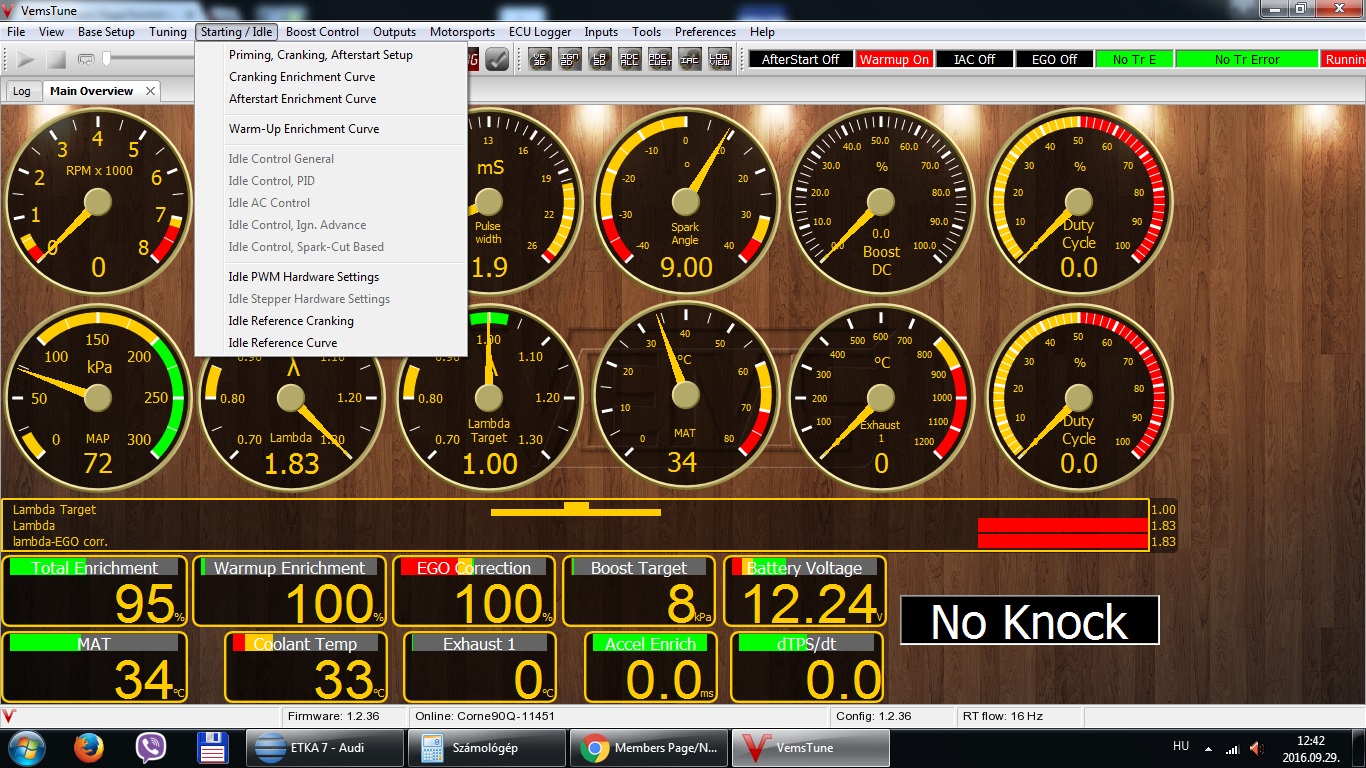Click the AfterStart Off status indicator
Screen dimensions: 1366x768
tap(800, 60)
